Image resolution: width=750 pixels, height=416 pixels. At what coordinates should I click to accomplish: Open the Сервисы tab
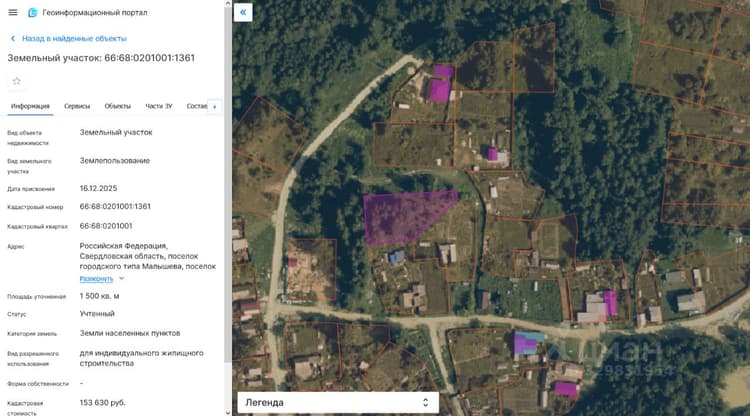point(77,106)
